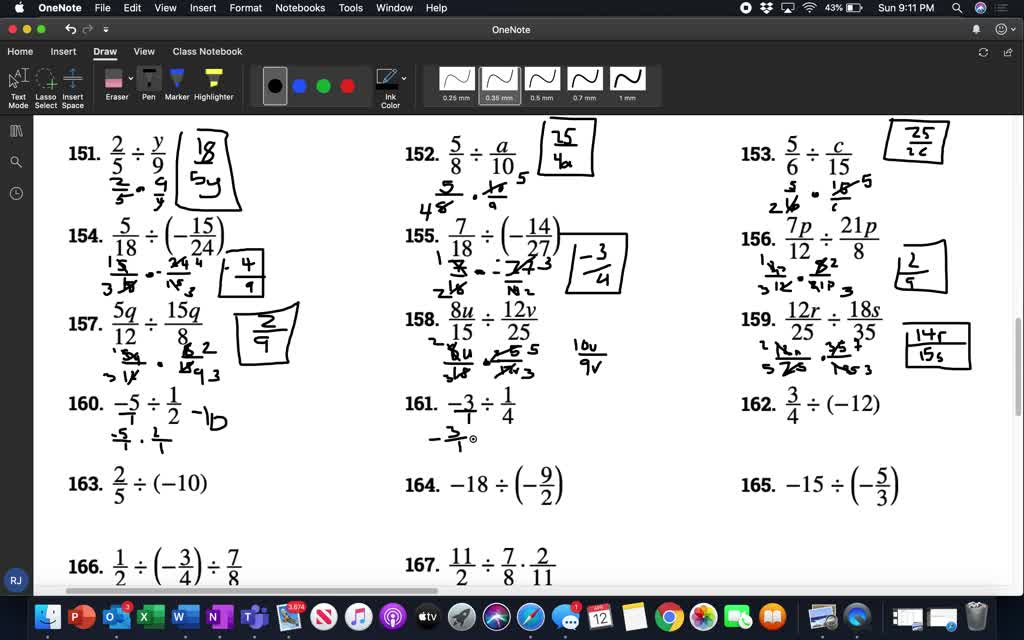Open the Eraser dropdown menu
The image size is (1024, 640).
tap(129, 76)
